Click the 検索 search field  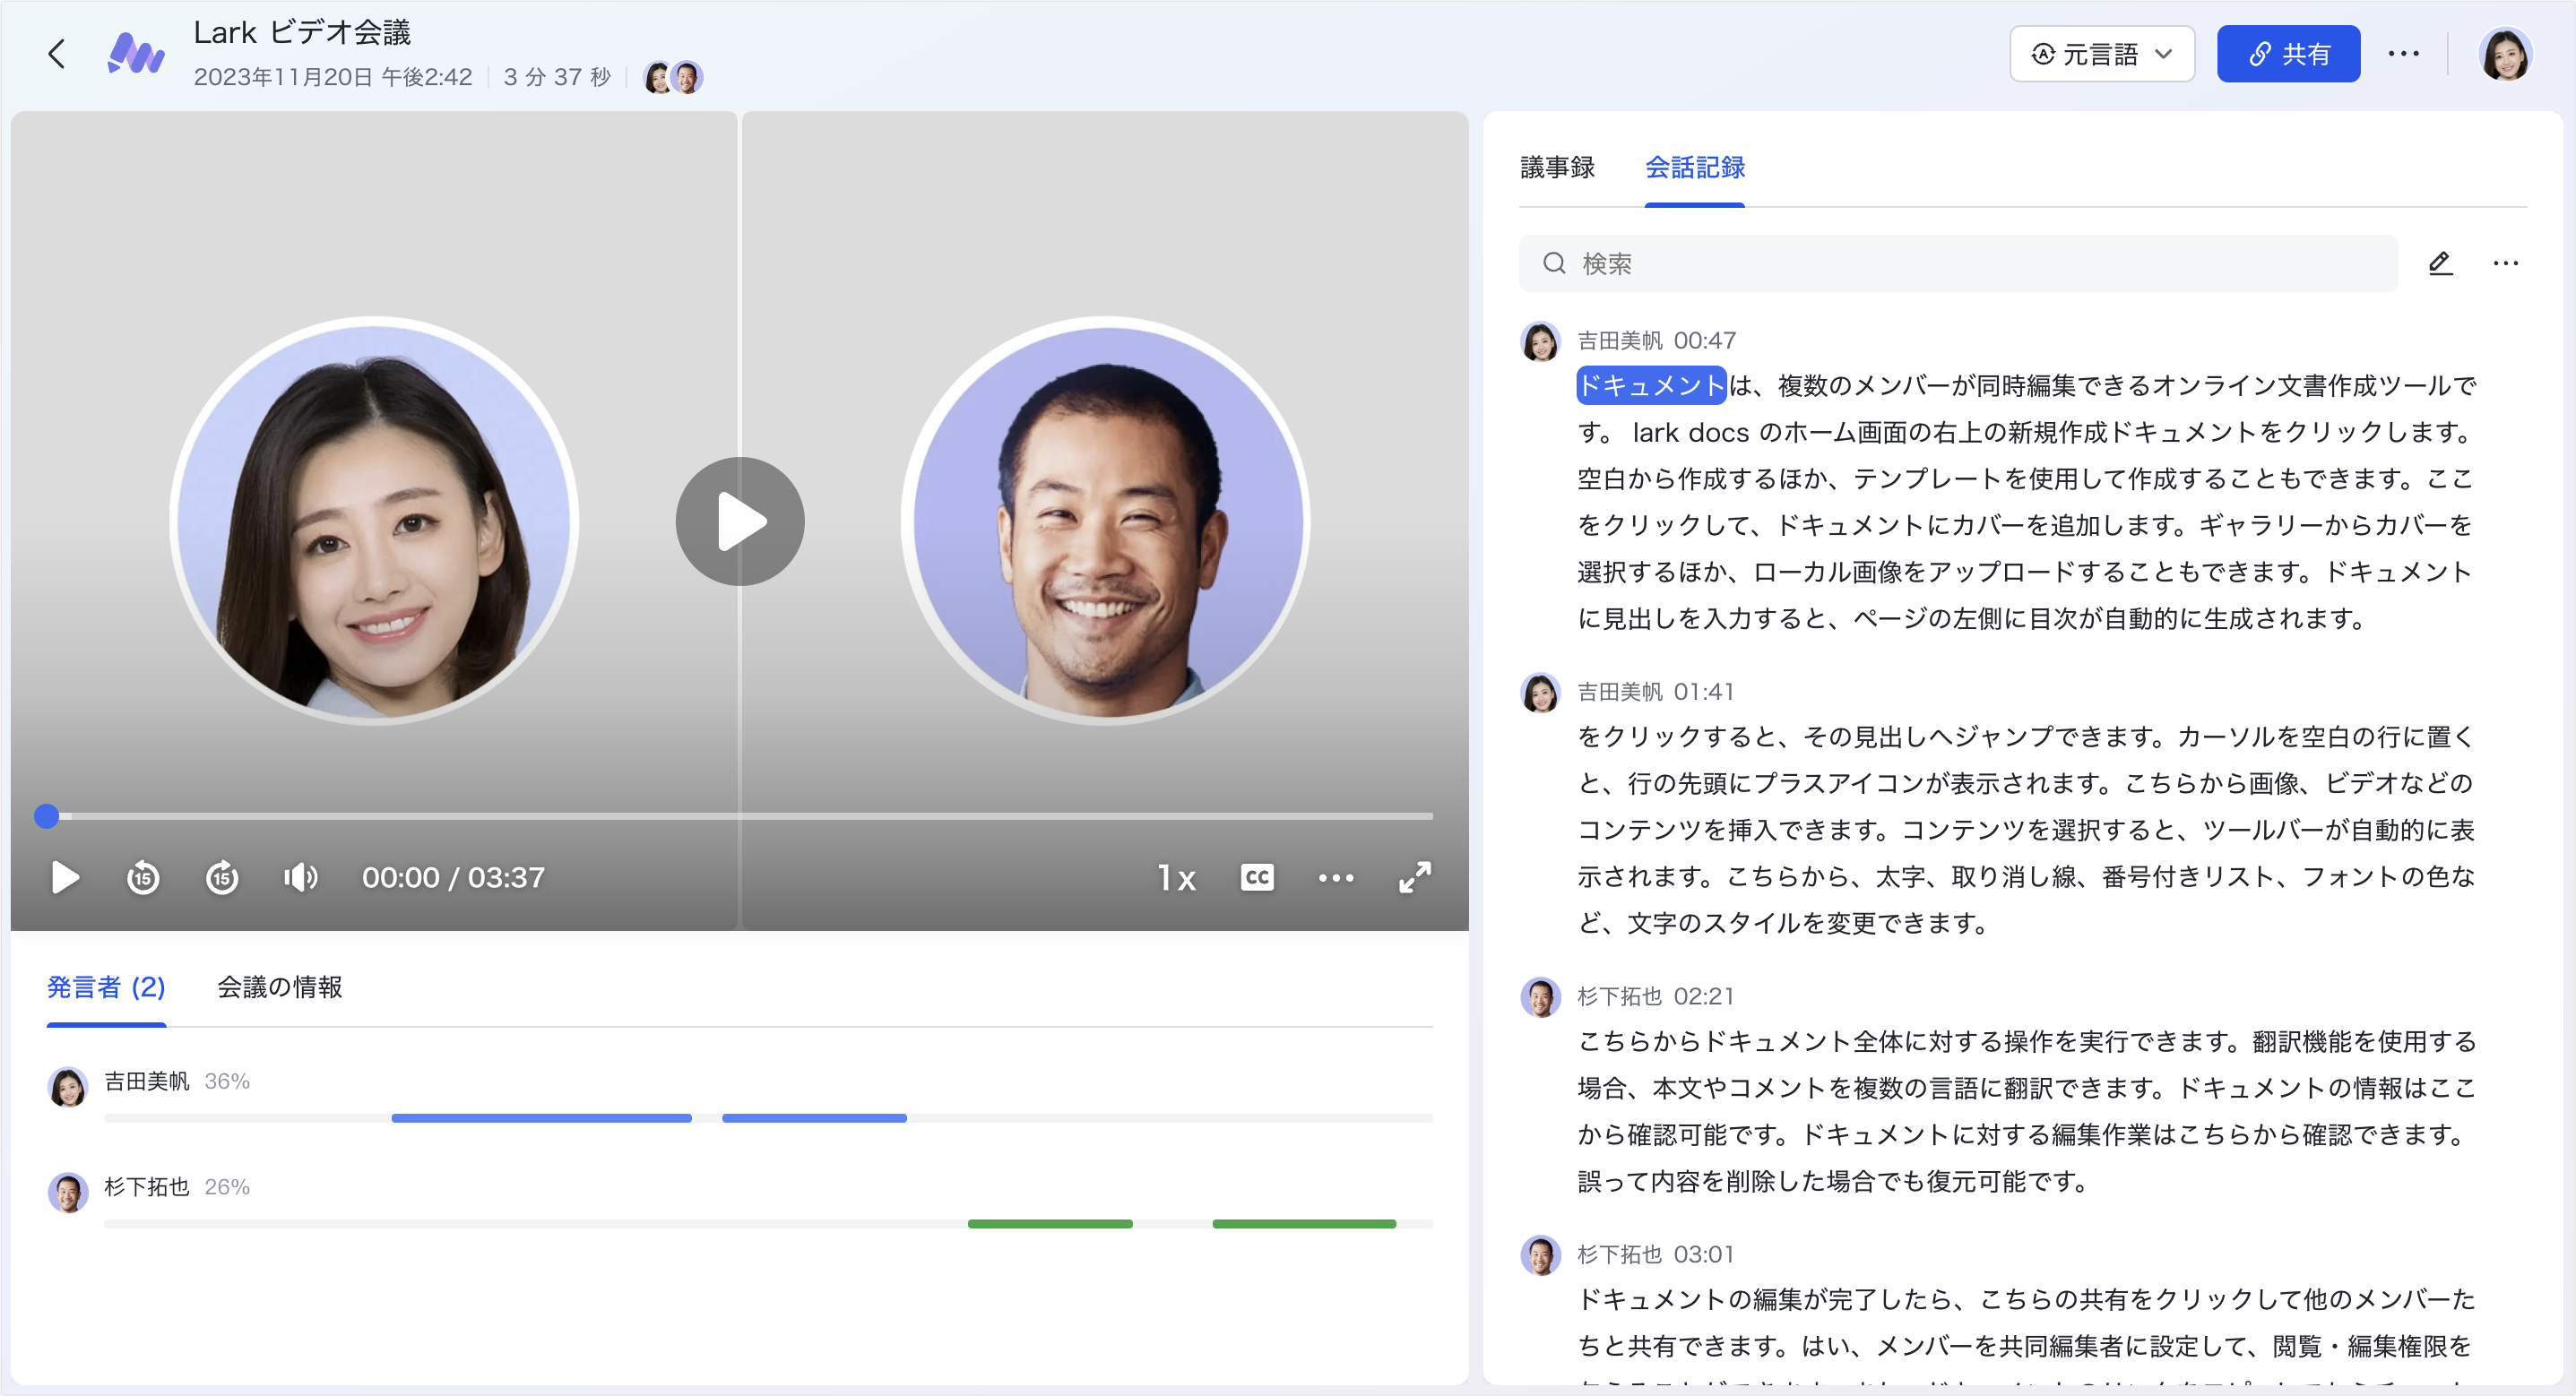pos(1957,263)
